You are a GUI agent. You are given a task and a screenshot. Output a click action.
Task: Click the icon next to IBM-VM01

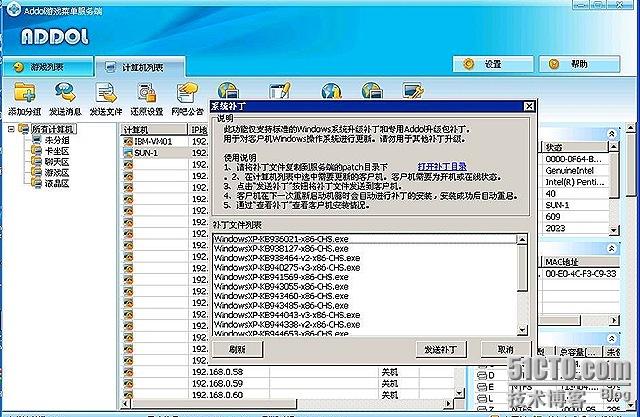128,142
